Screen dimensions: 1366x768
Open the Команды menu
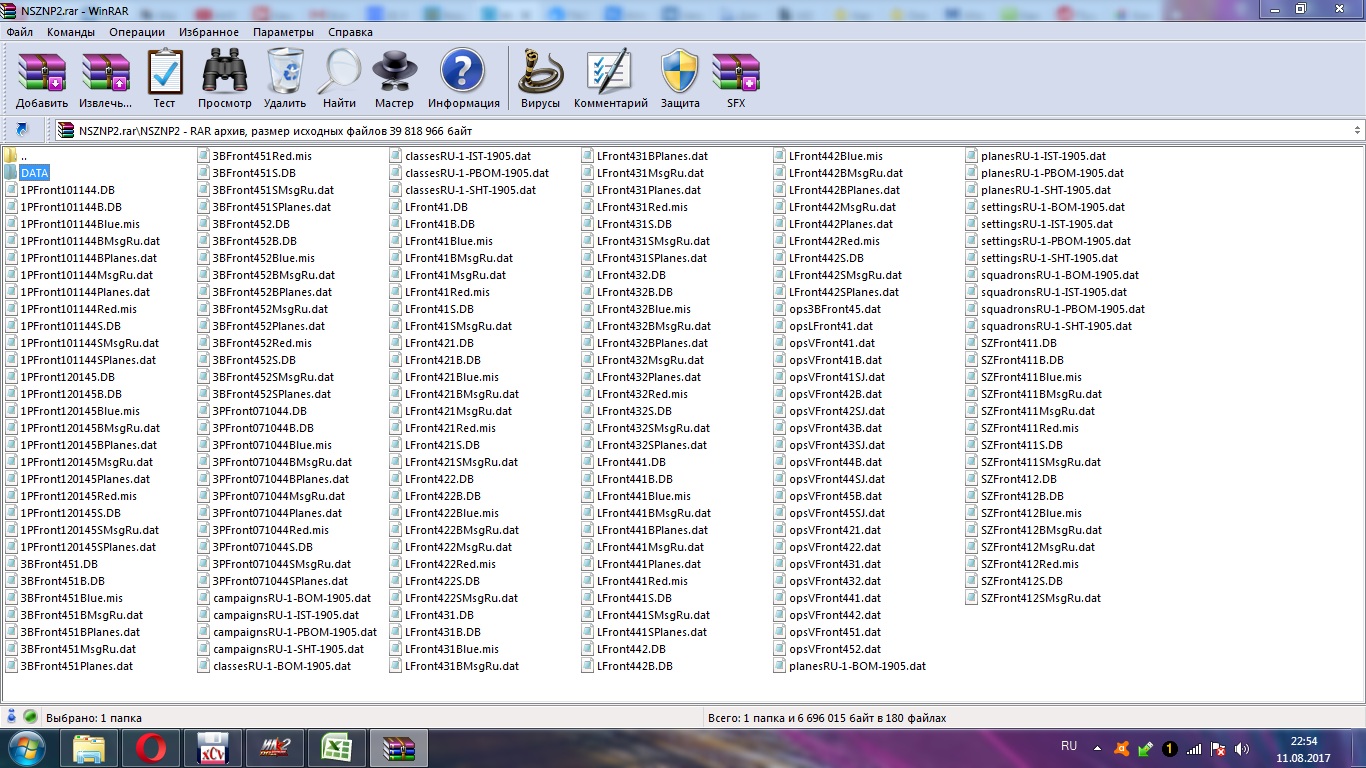71,32
